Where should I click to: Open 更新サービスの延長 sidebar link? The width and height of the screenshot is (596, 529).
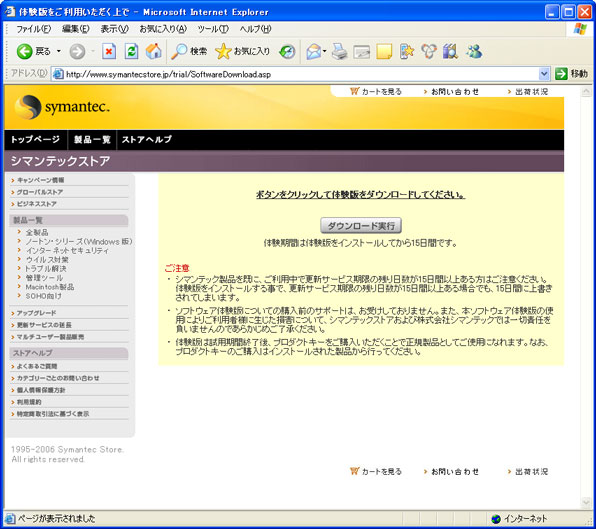(44, 325)
